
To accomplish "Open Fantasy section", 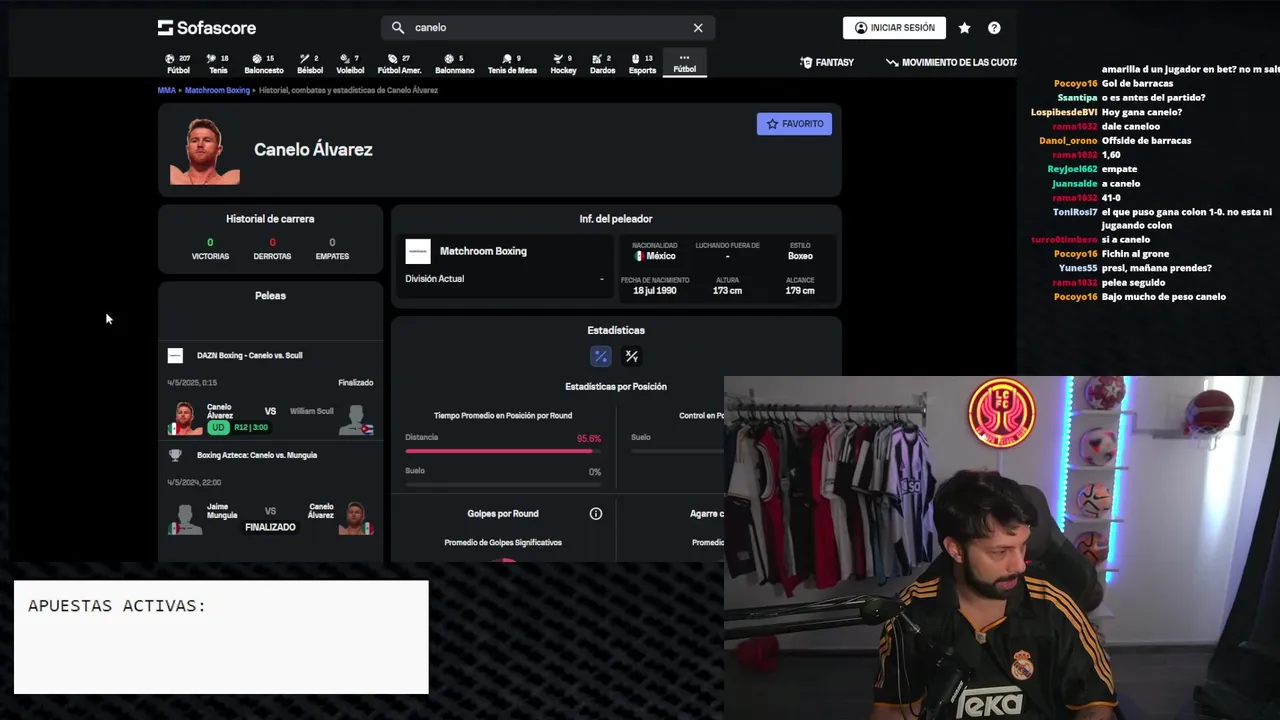I will click(827, 62).
